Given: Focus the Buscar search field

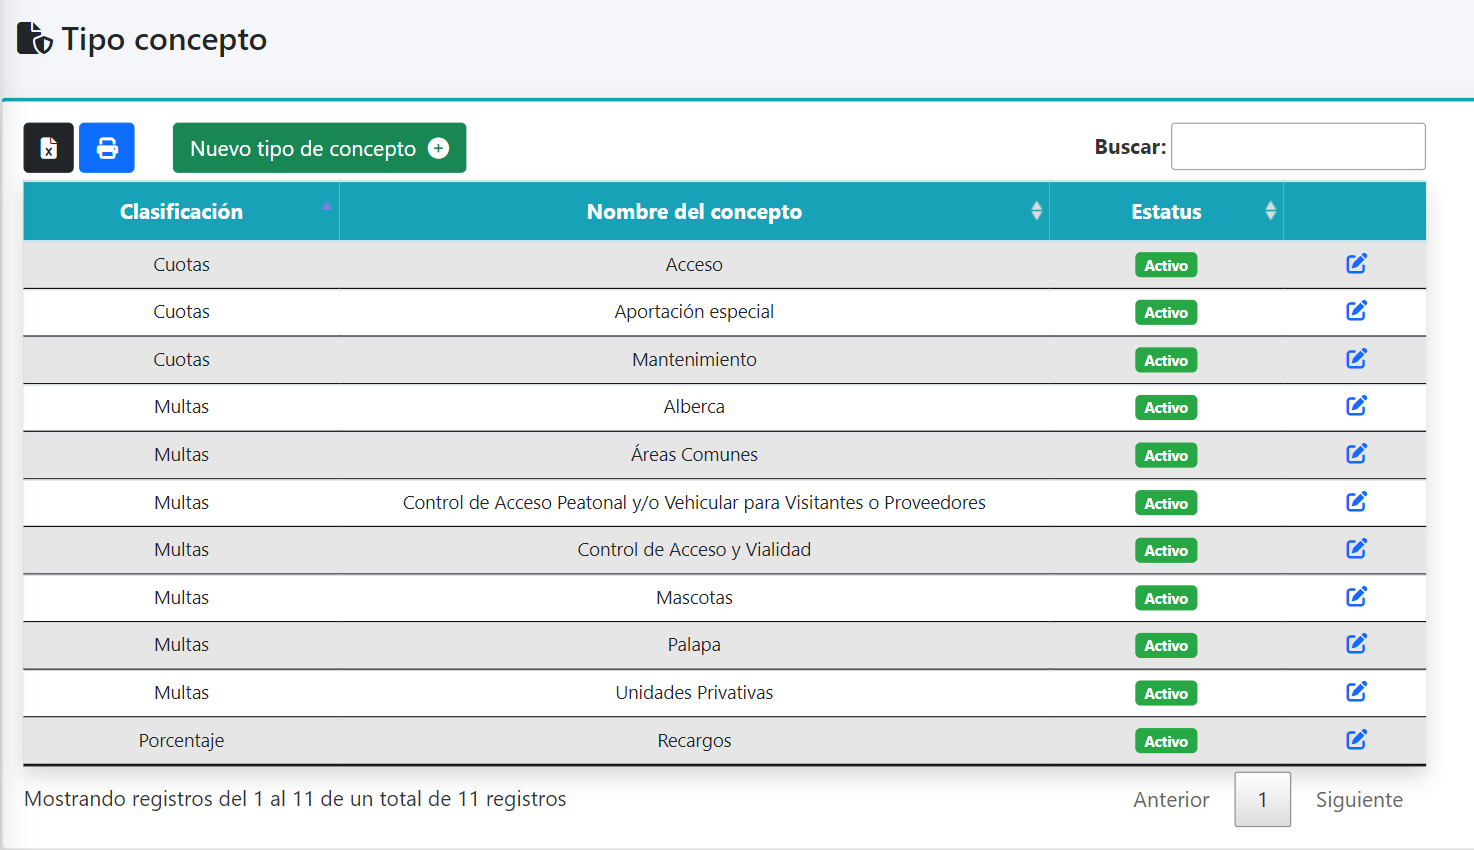Looking at the screenshot, I should click(x=1298, y=147).
